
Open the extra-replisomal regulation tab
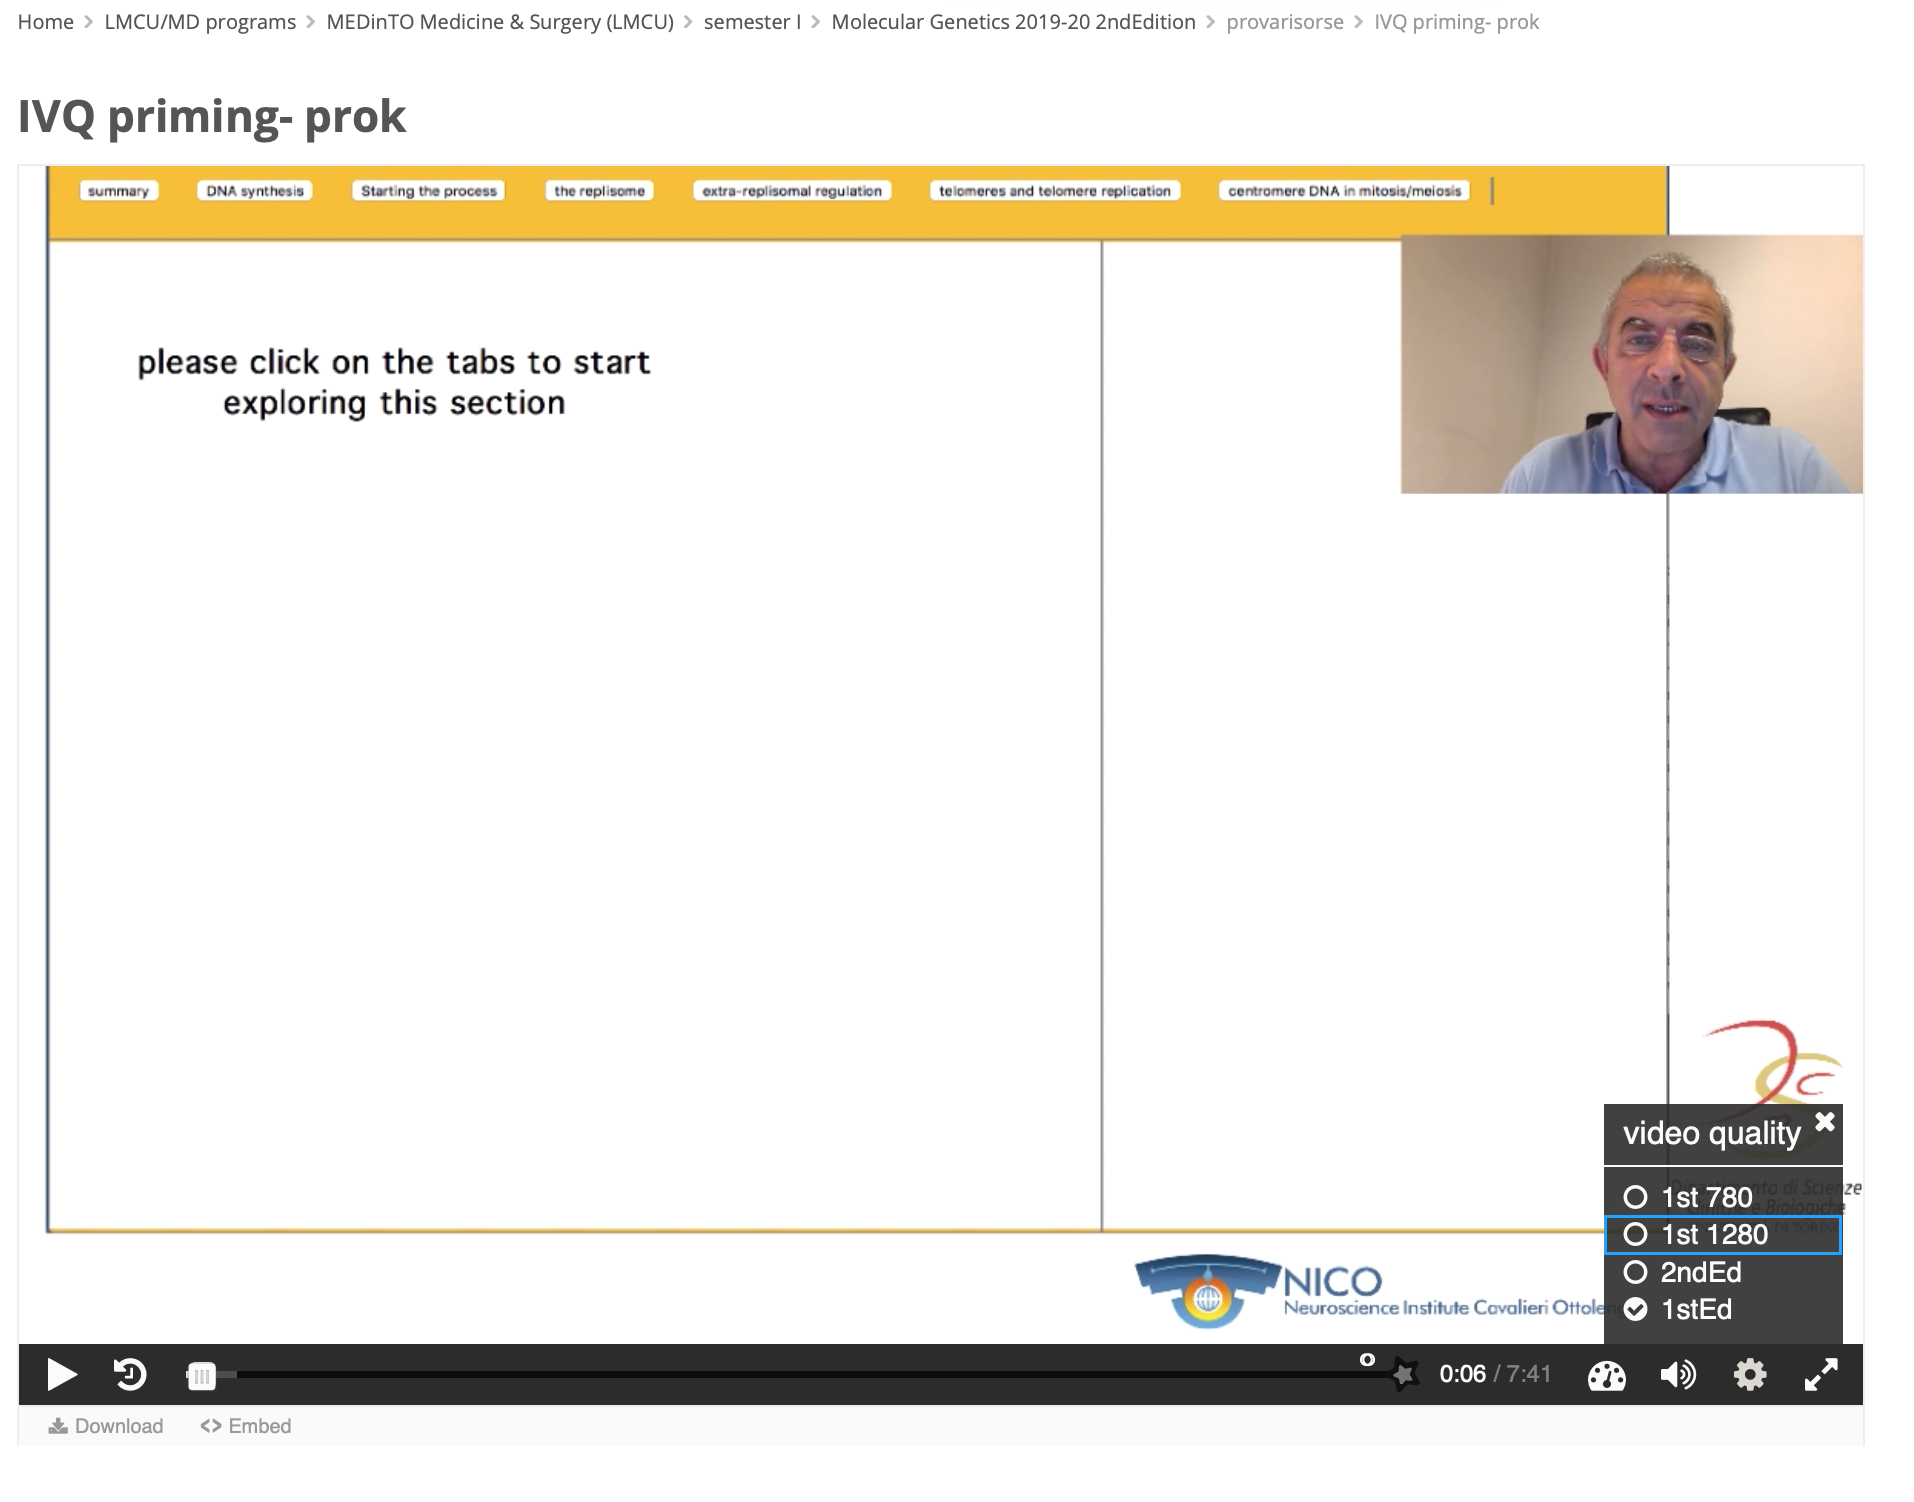point(792,191)
